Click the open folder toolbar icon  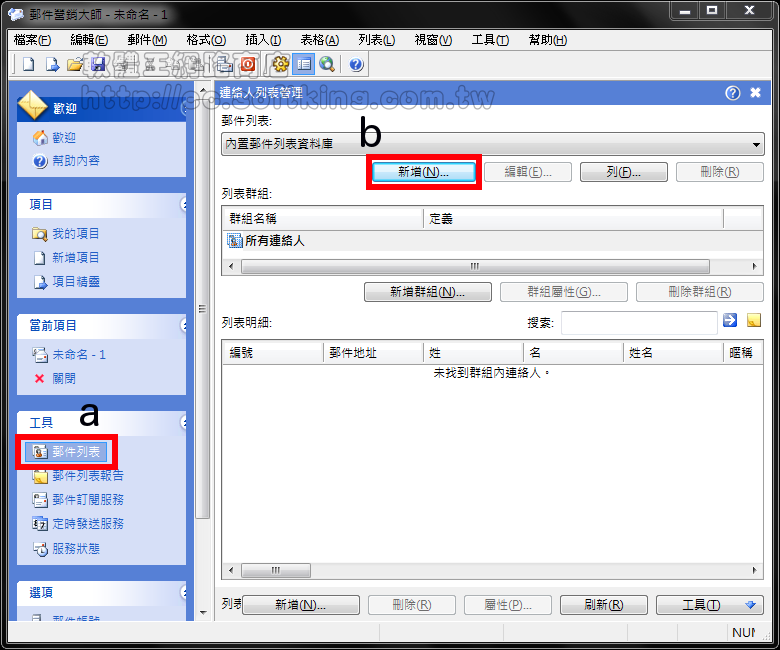pyautogui.click(x=74, y=65)
